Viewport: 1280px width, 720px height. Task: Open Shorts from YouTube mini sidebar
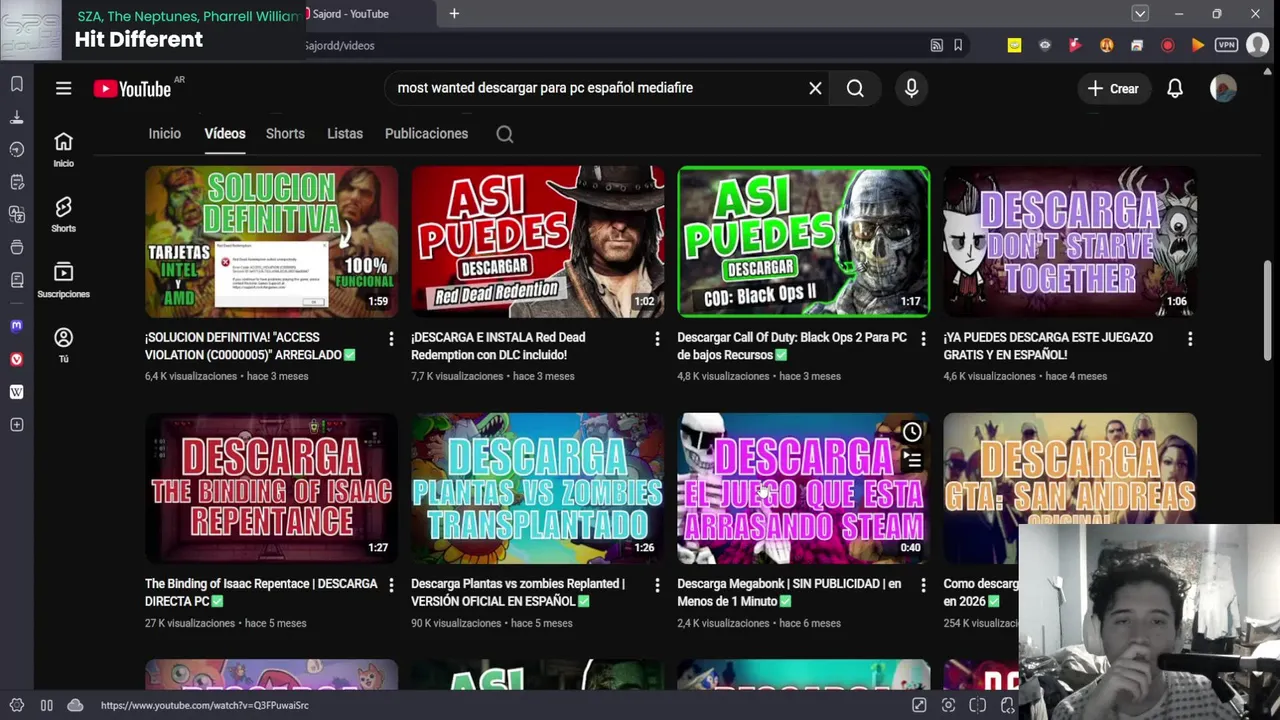(x=63, y=214)
